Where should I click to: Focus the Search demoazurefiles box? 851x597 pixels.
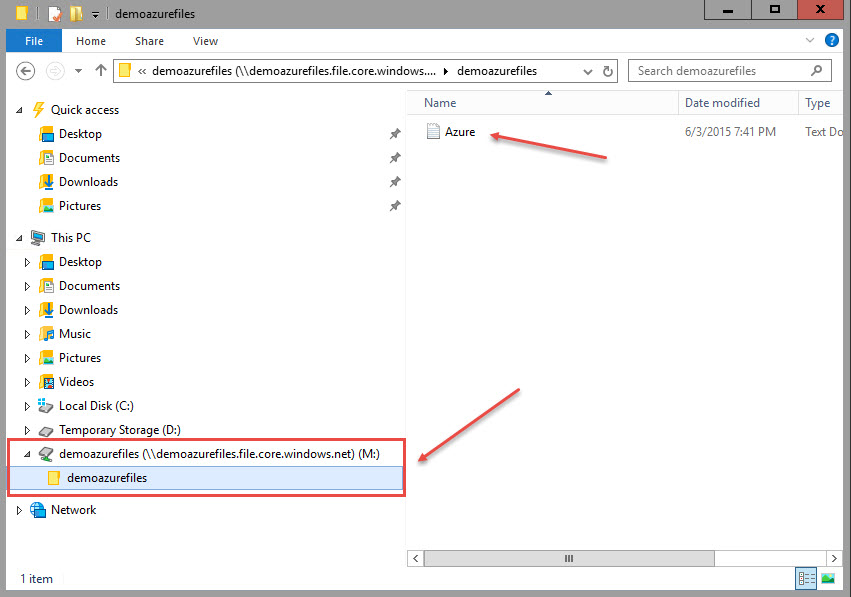coord(729,71)
